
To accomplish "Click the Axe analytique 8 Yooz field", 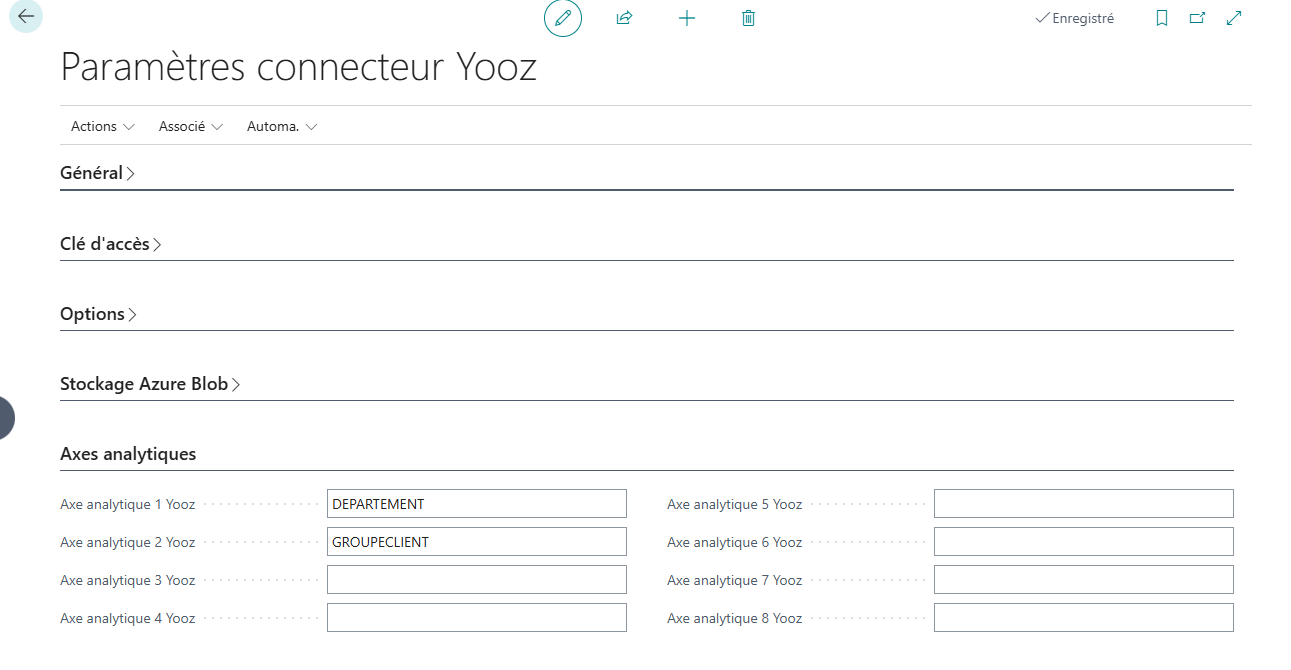I will [x=1083, y=618].
